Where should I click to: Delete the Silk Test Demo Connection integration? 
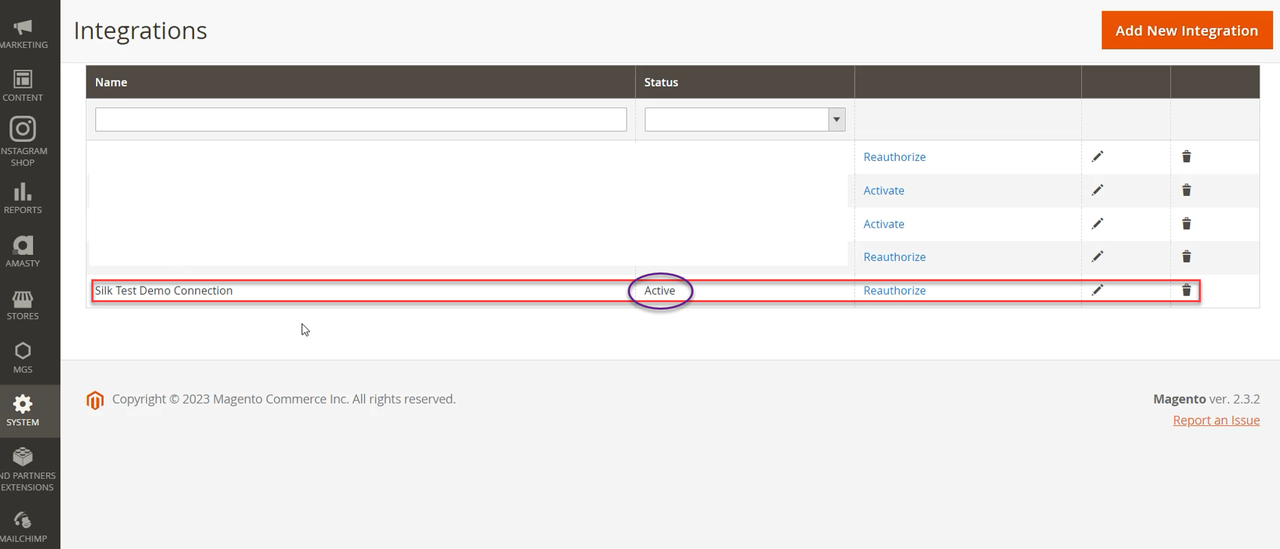(x=1186, y=290)
